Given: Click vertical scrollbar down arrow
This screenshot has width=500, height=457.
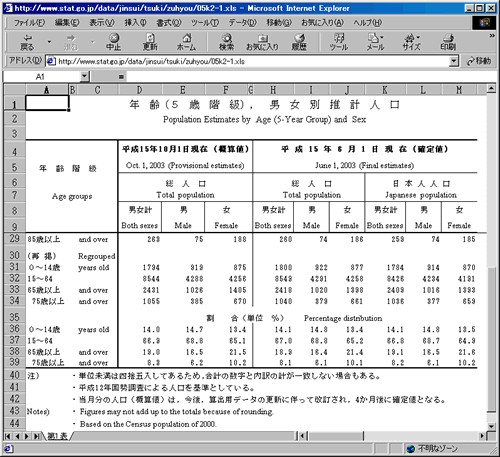Looking at the screenshot, I should coord(491,426).
